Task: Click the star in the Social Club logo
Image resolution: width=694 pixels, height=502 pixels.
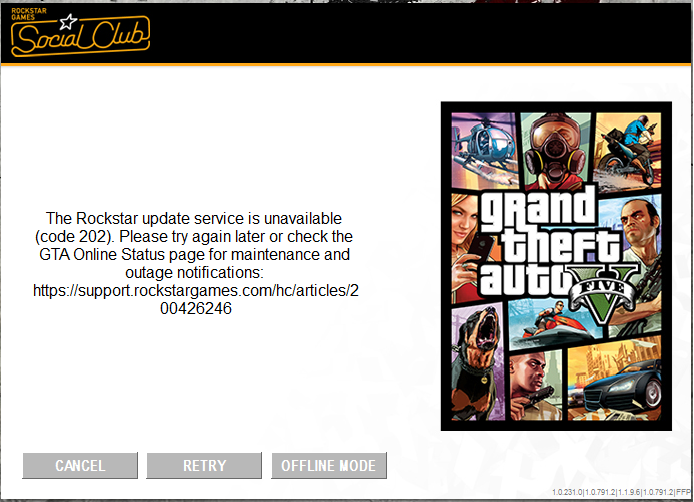Action: click(x=69, y=21)
